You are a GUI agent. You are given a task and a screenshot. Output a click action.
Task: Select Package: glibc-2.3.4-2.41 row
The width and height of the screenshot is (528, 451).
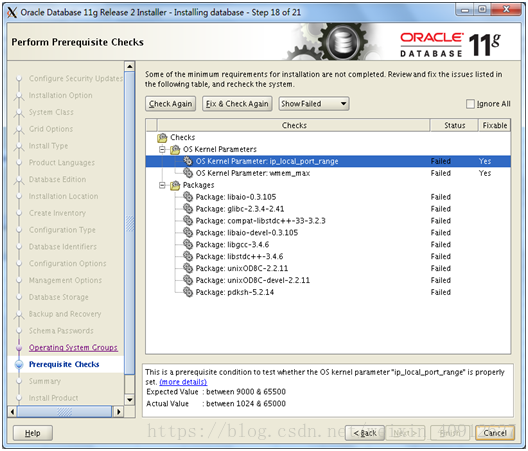(x=328, y=209)
